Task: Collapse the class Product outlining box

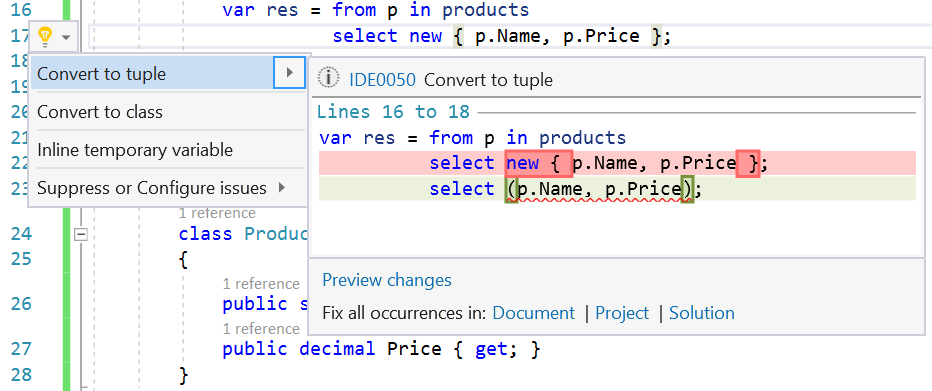Action: point(81,234)
